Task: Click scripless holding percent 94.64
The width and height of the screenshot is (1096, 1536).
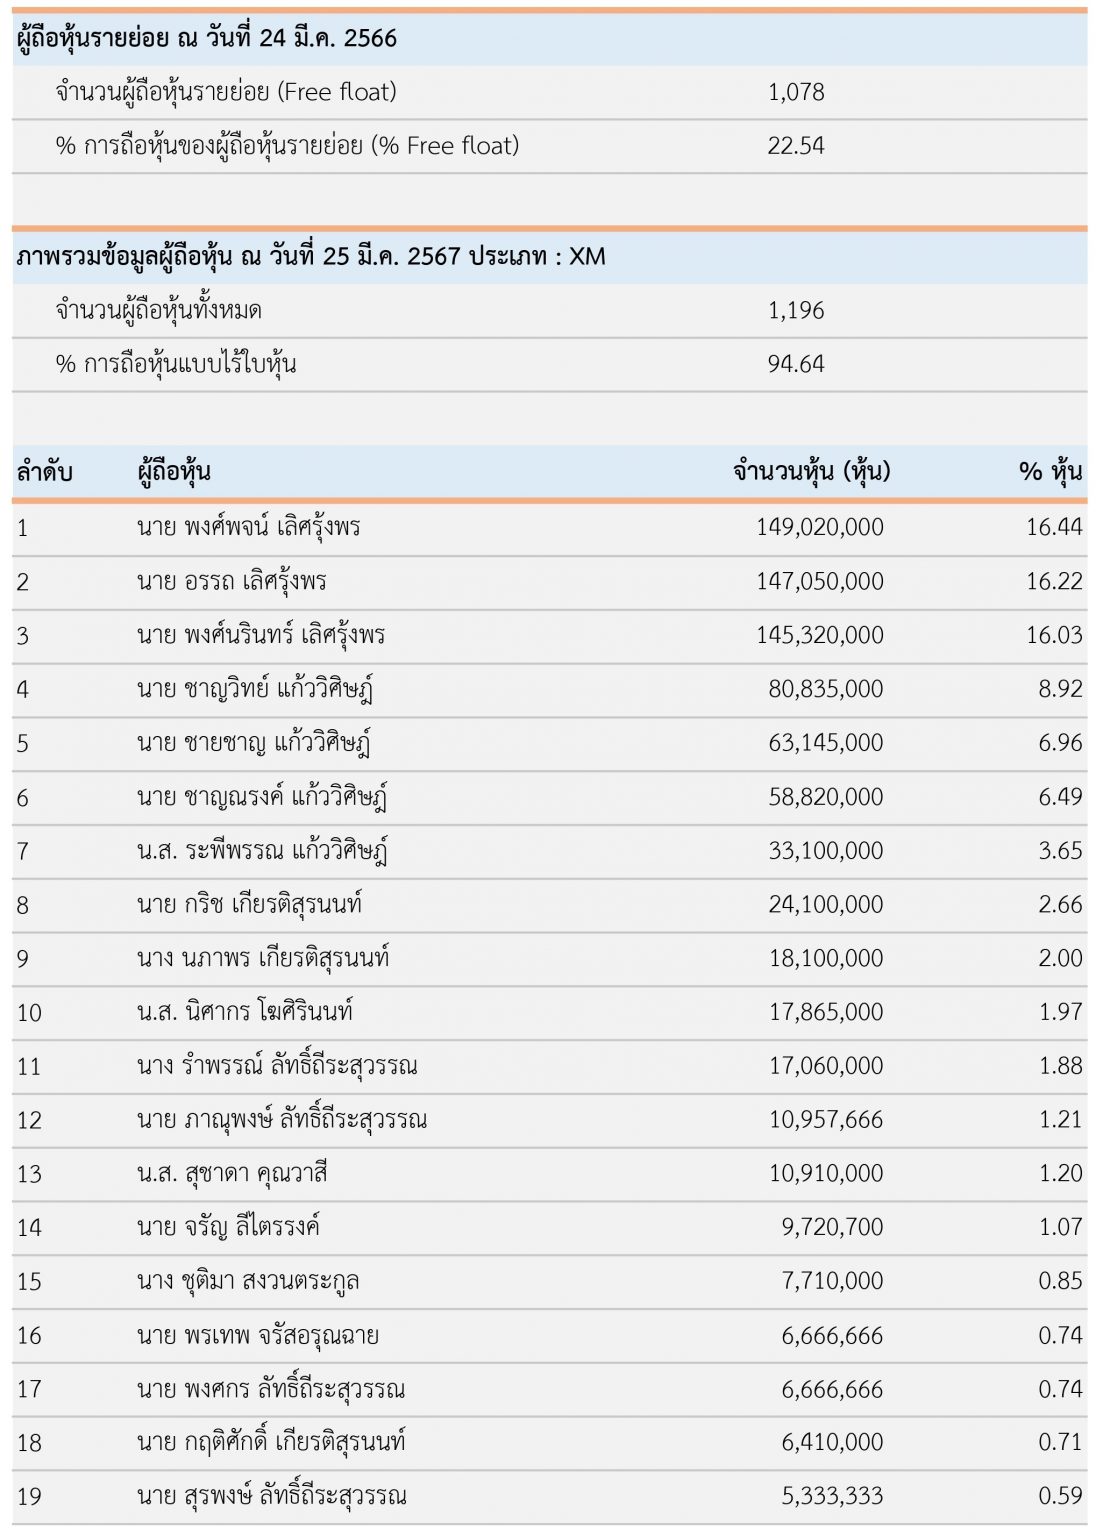Action: [796, 364]
